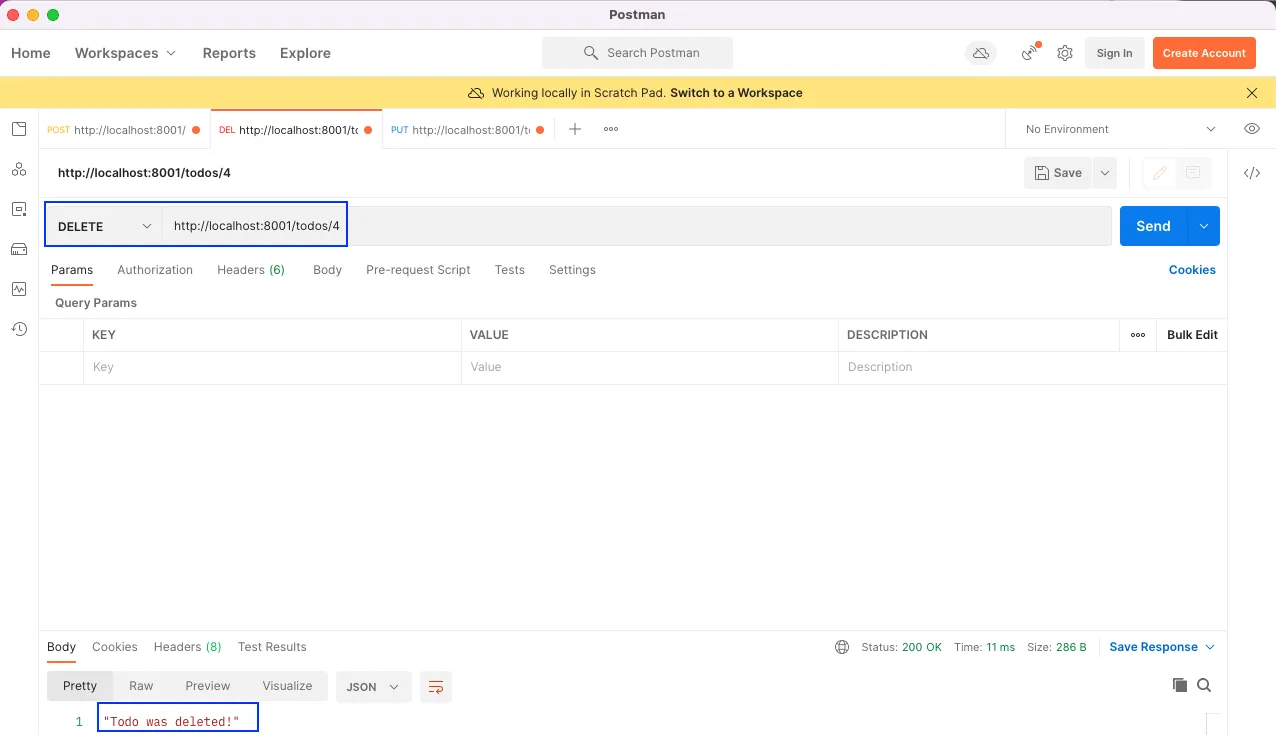Select the Pretty view mode
1276x735 pixels.
80,686
